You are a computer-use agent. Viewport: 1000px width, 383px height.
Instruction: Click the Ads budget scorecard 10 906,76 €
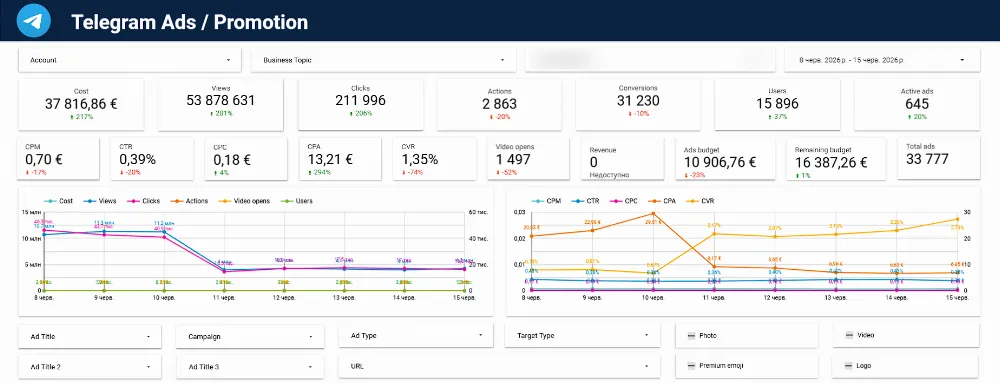click(x=725, y=159)
